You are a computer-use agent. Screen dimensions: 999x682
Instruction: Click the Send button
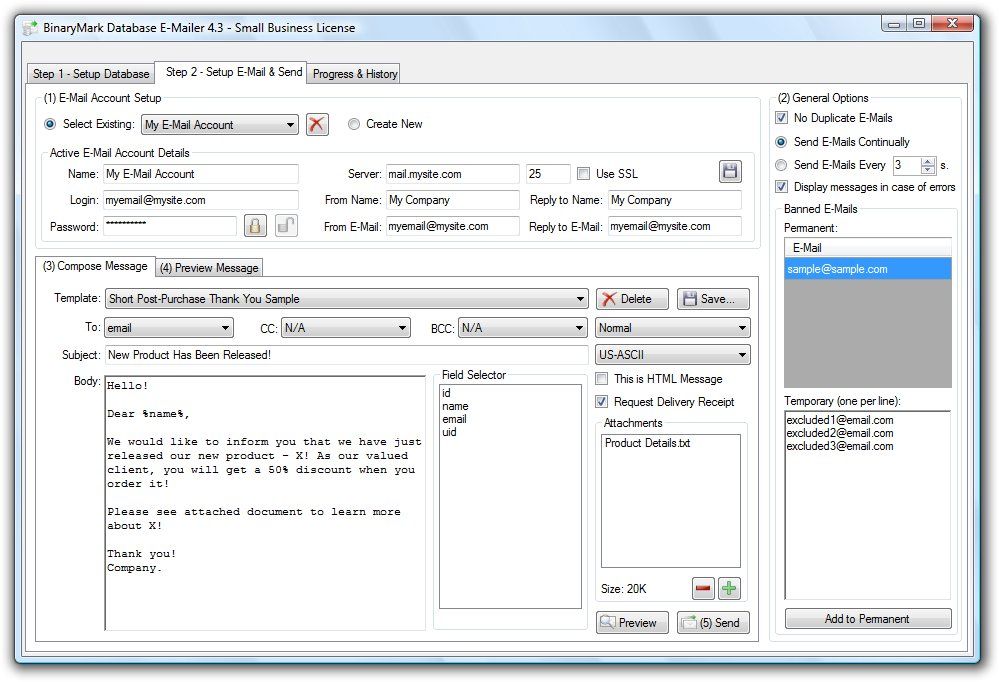713,622
